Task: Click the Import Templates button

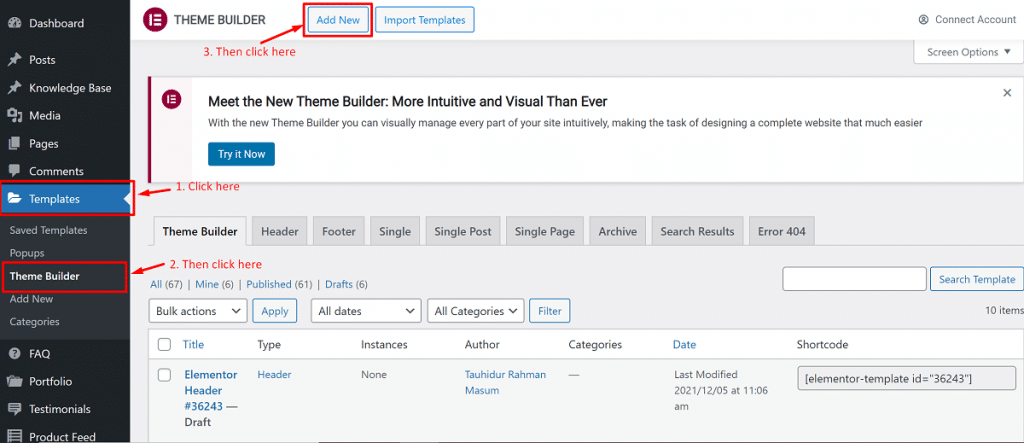Action: click(x=424, y=20)
